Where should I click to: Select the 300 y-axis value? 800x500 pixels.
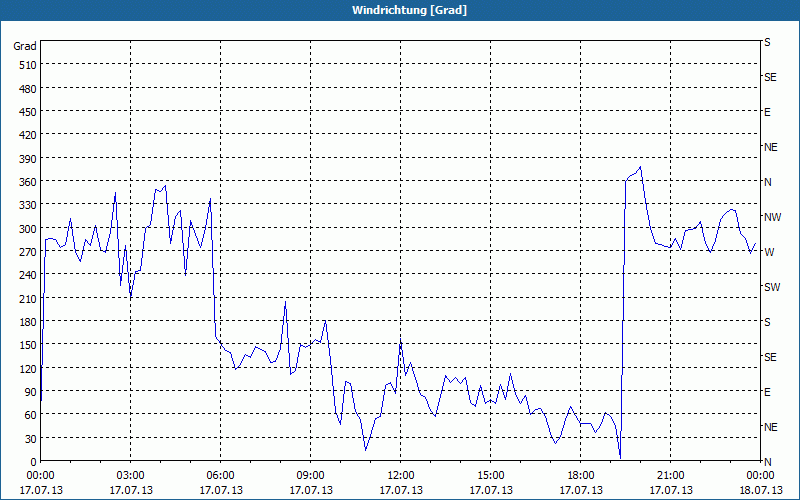point(28,229)
